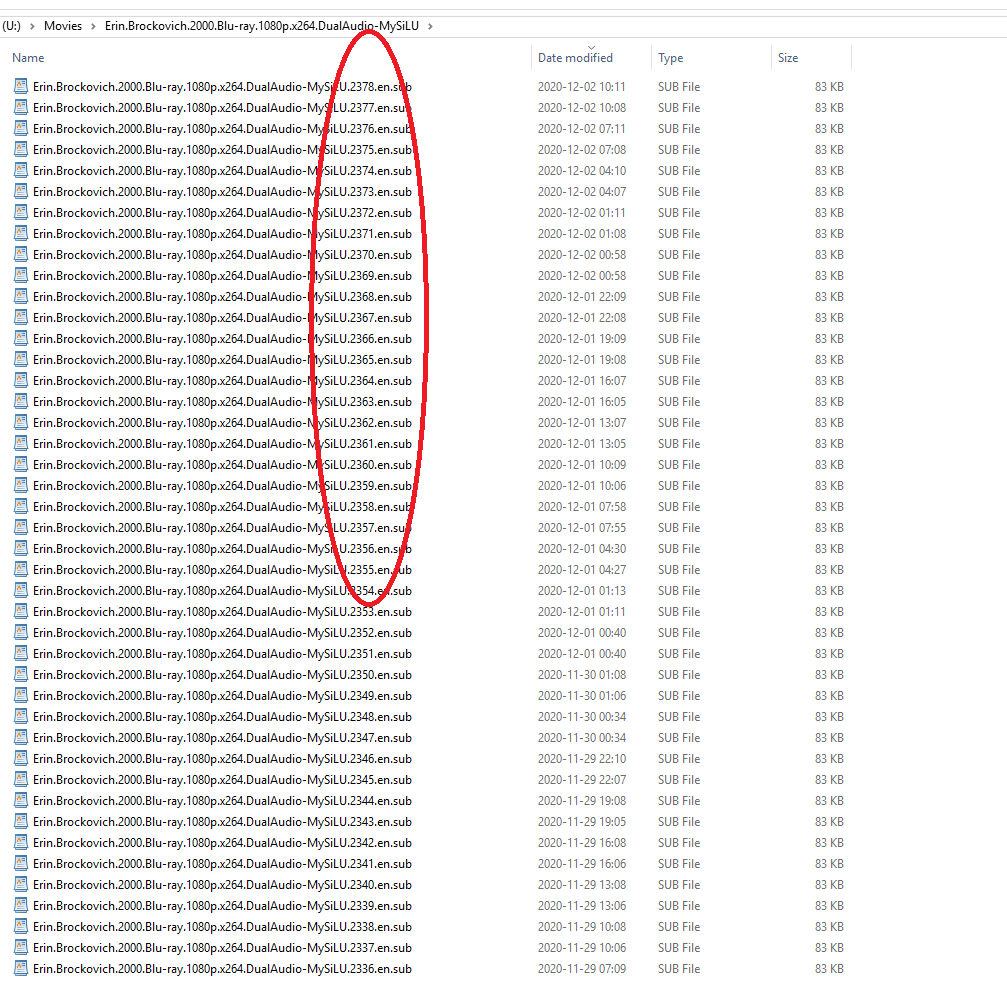1007x995 pixels.
Task: Select file ending in MySiLU.2351.en.sub
Action: click(222, 653)
